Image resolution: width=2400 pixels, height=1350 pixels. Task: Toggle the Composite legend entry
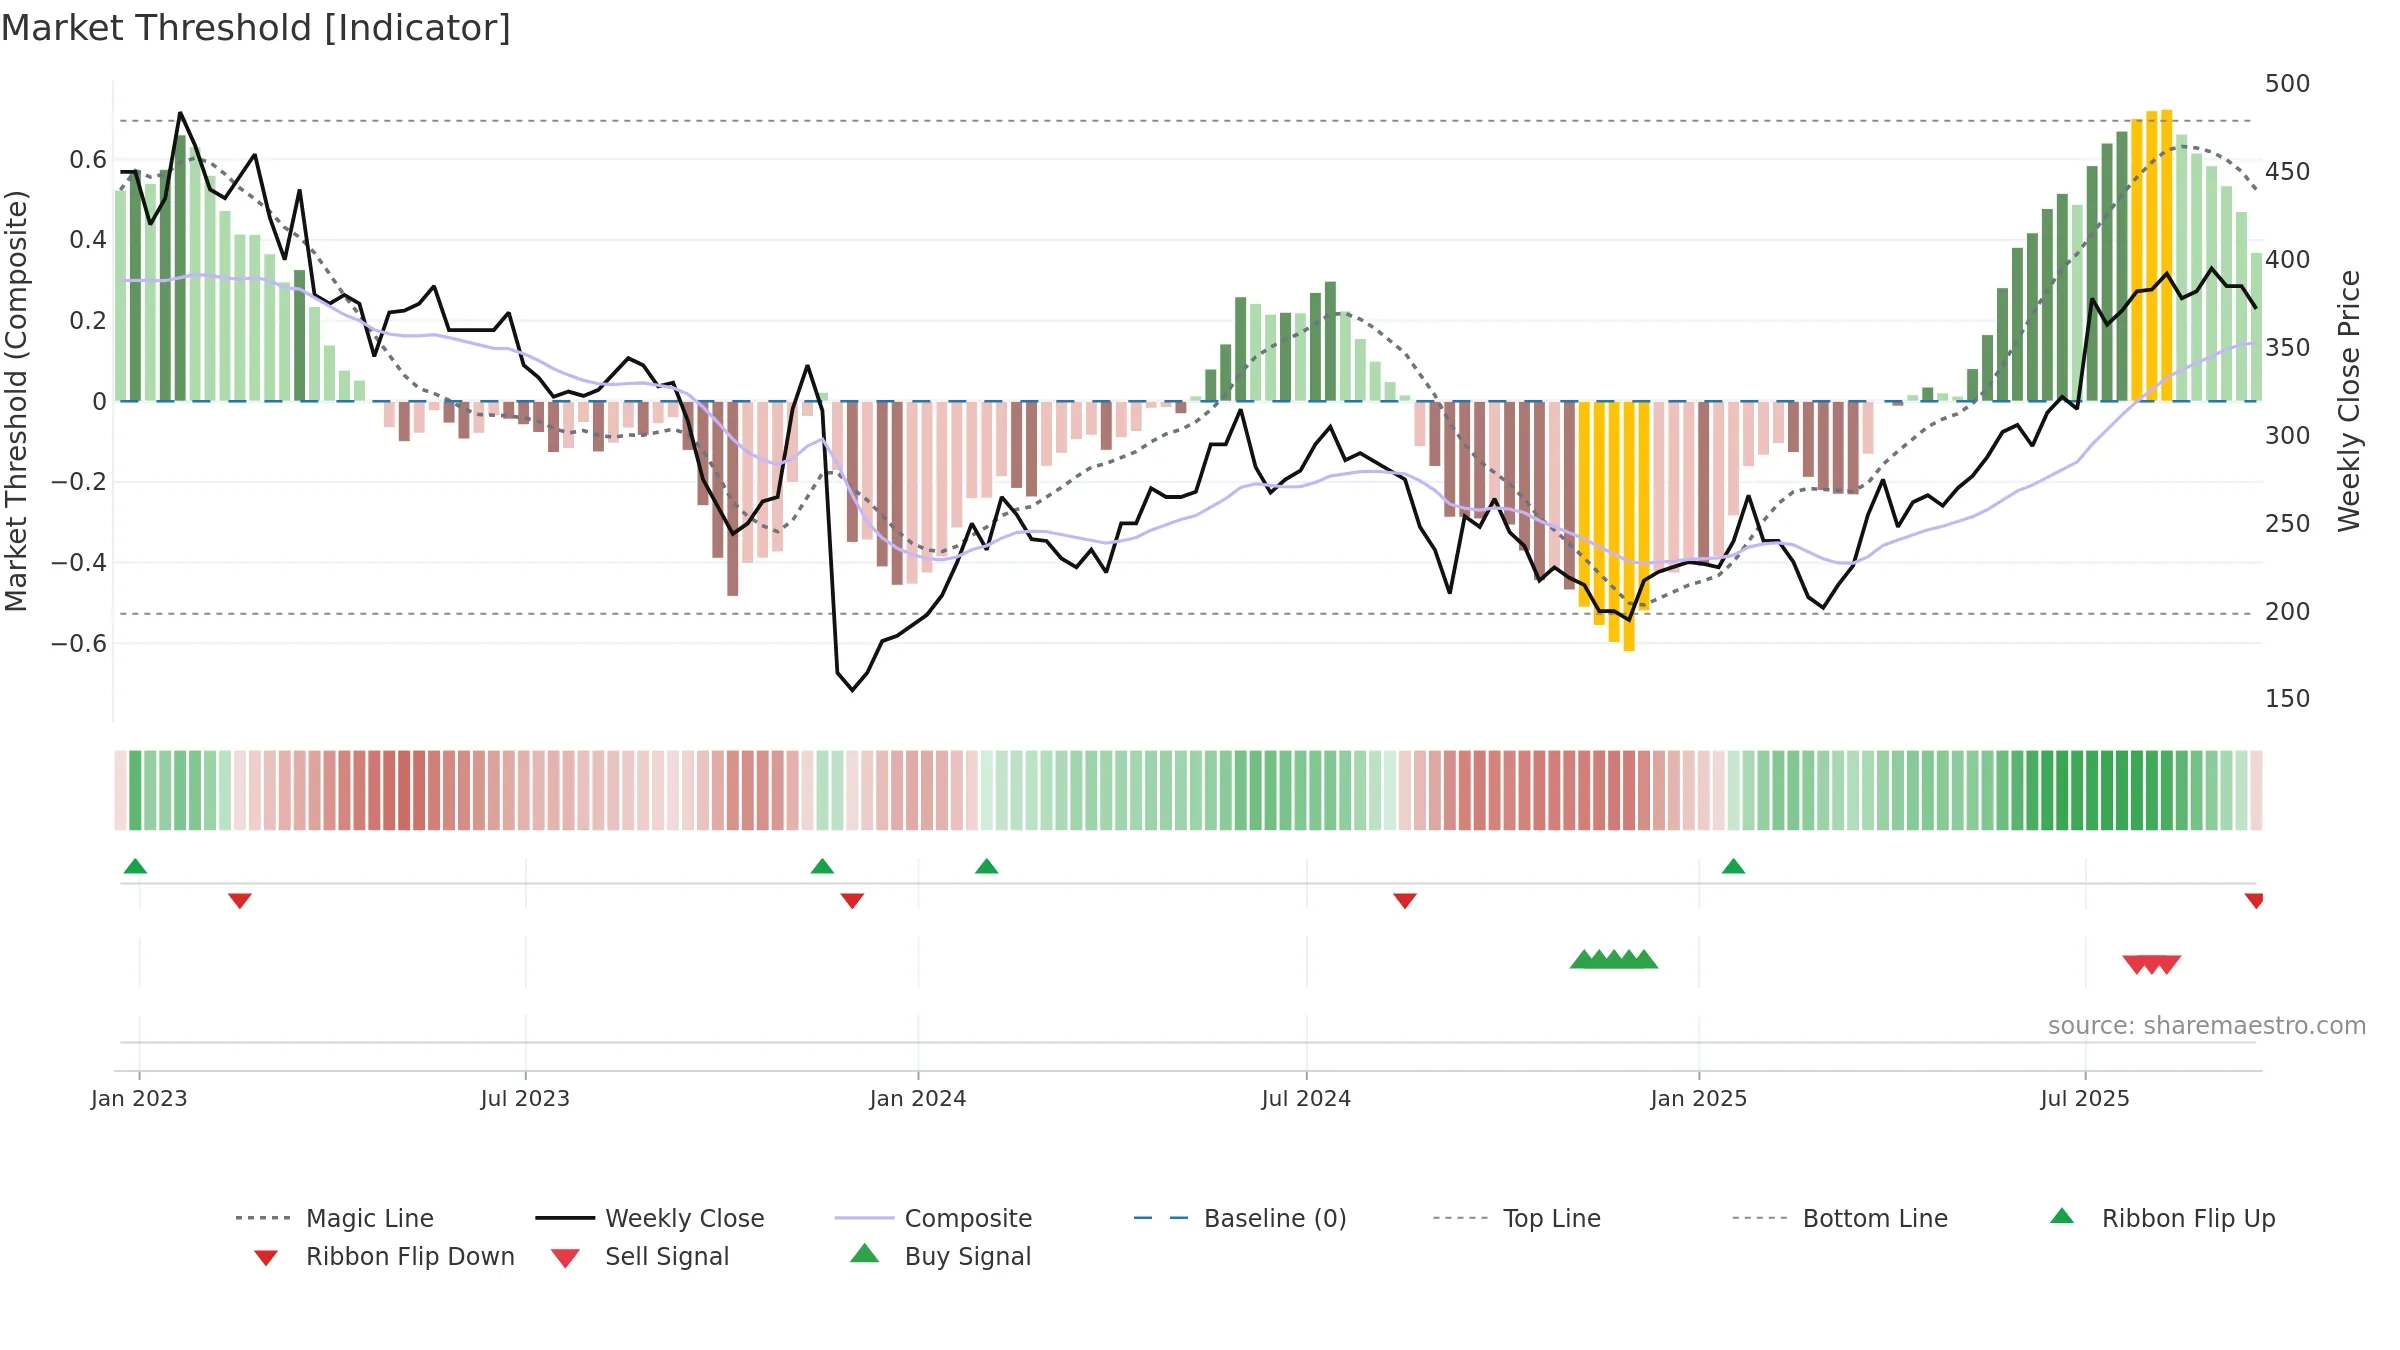pos(933,1218)
